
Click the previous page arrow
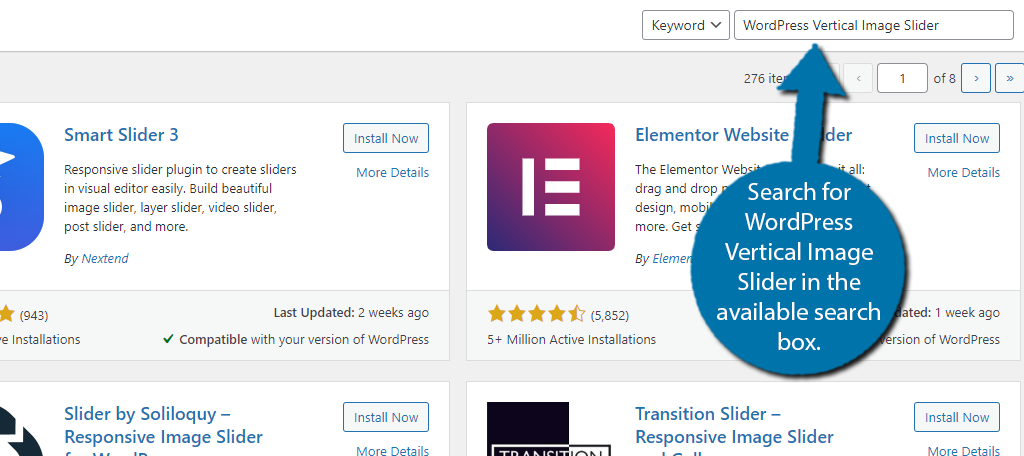point(859,78)
